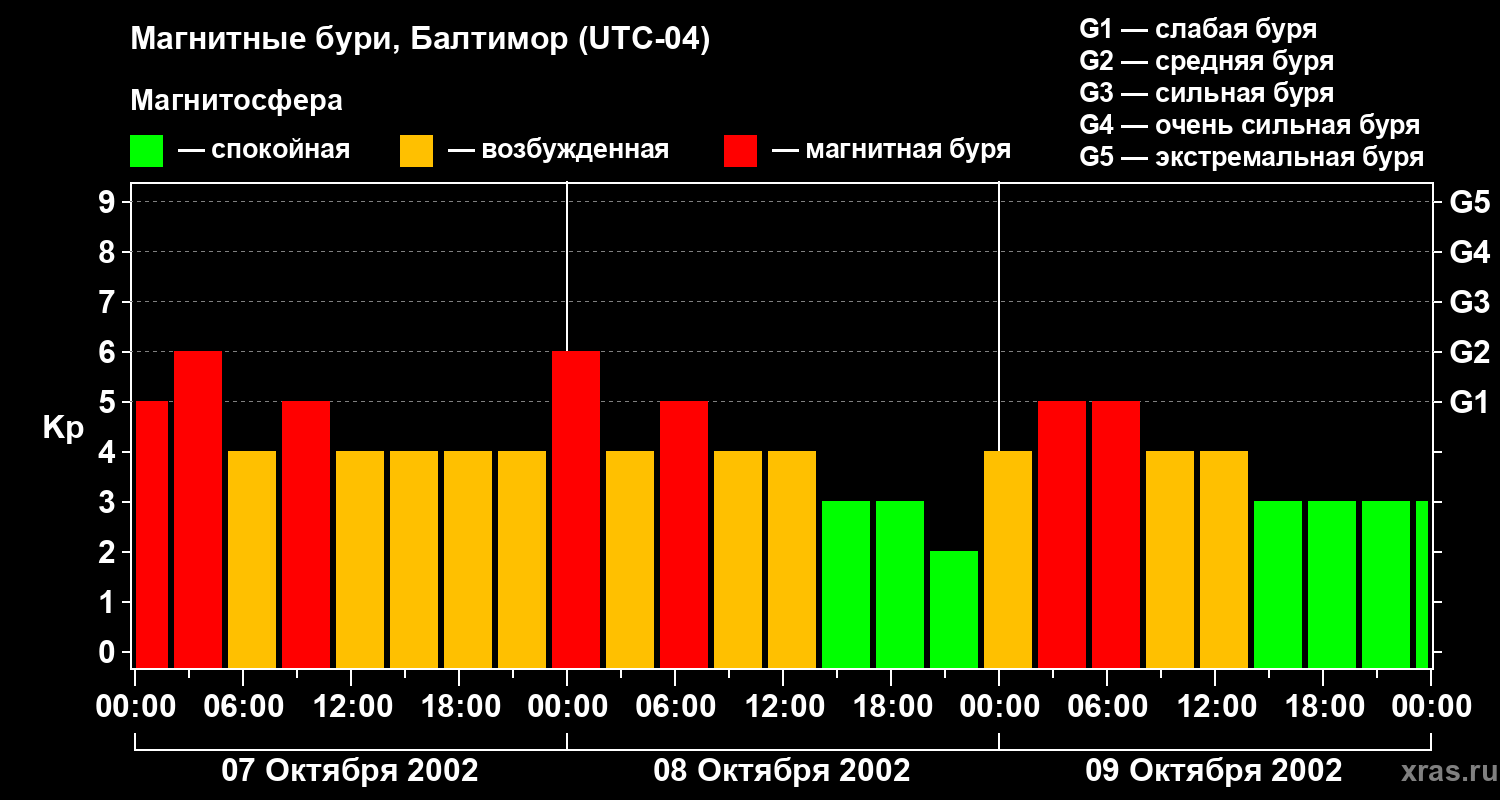Click the orange "возбужденная" legend swatch
1500x800 pixels.
coord(416,151)
